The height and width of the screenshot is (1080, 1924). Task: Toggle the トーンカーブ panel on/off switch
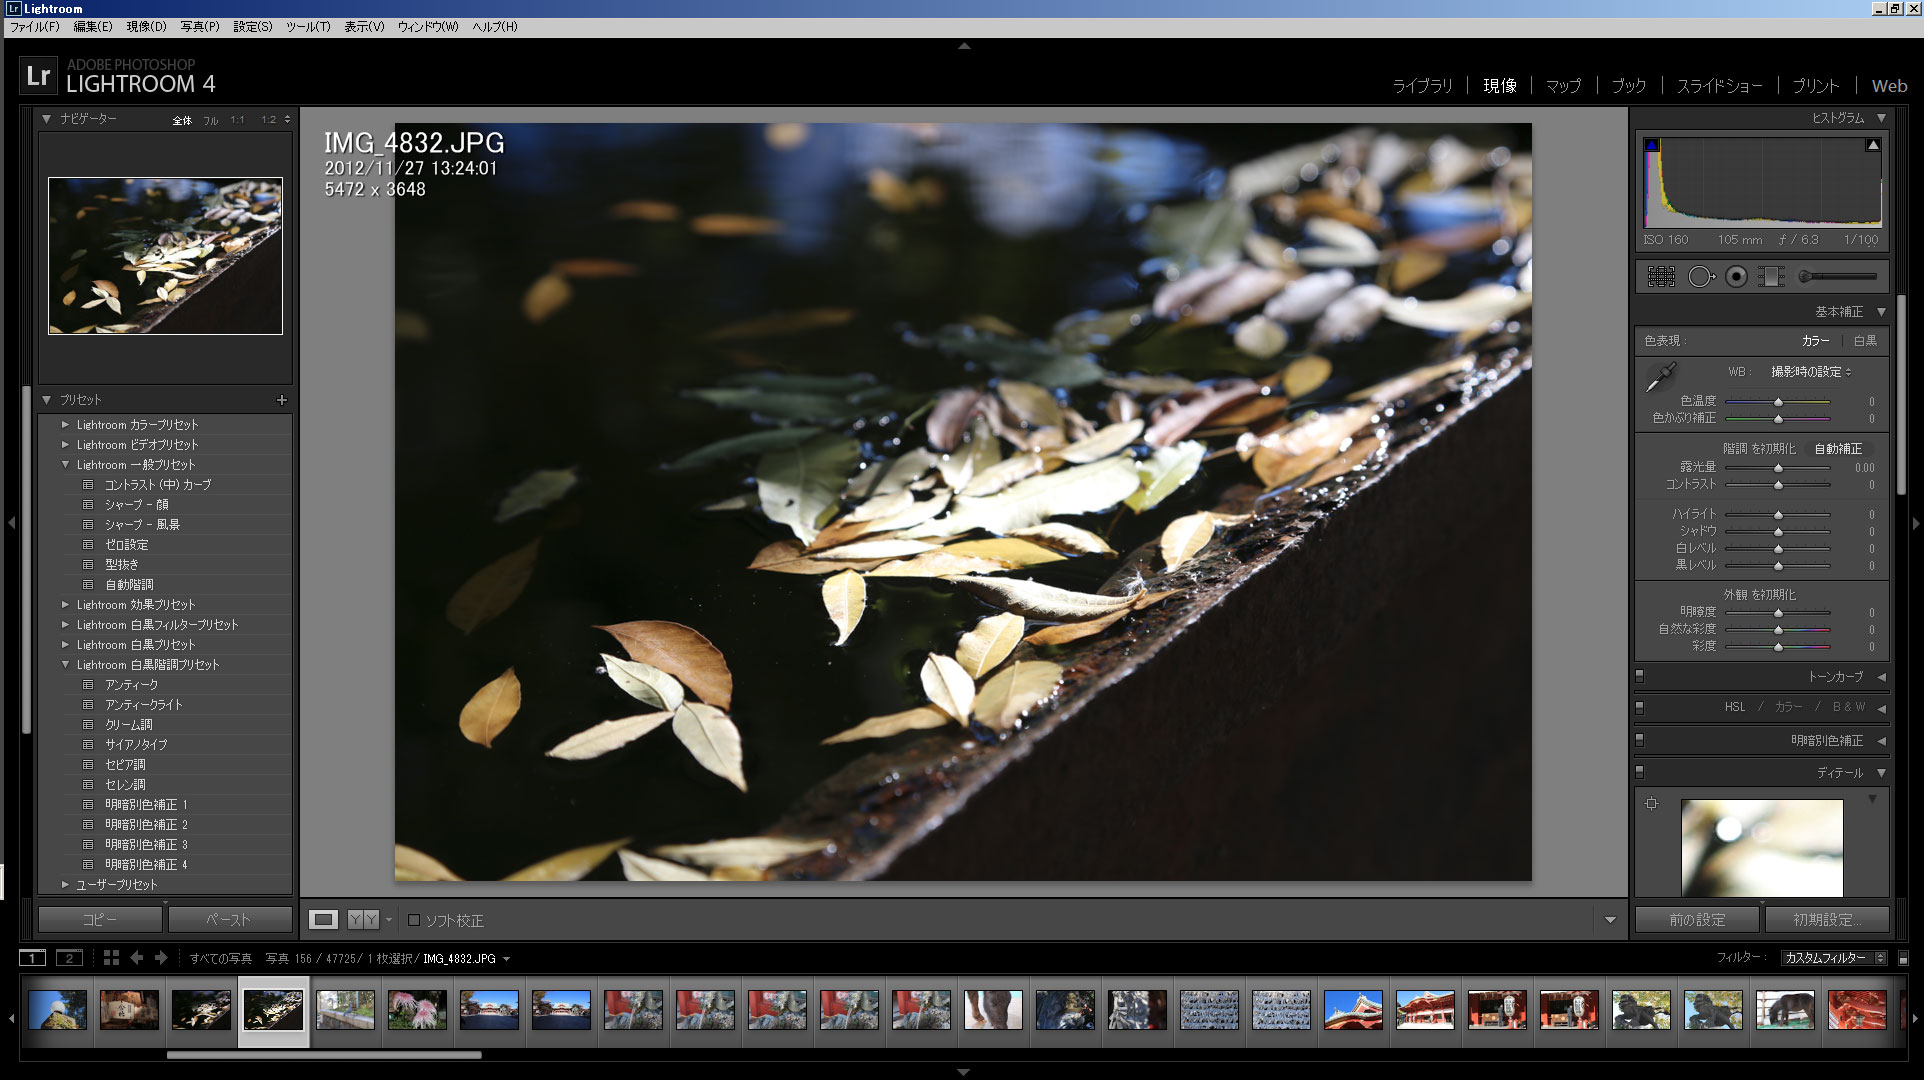1640,677
